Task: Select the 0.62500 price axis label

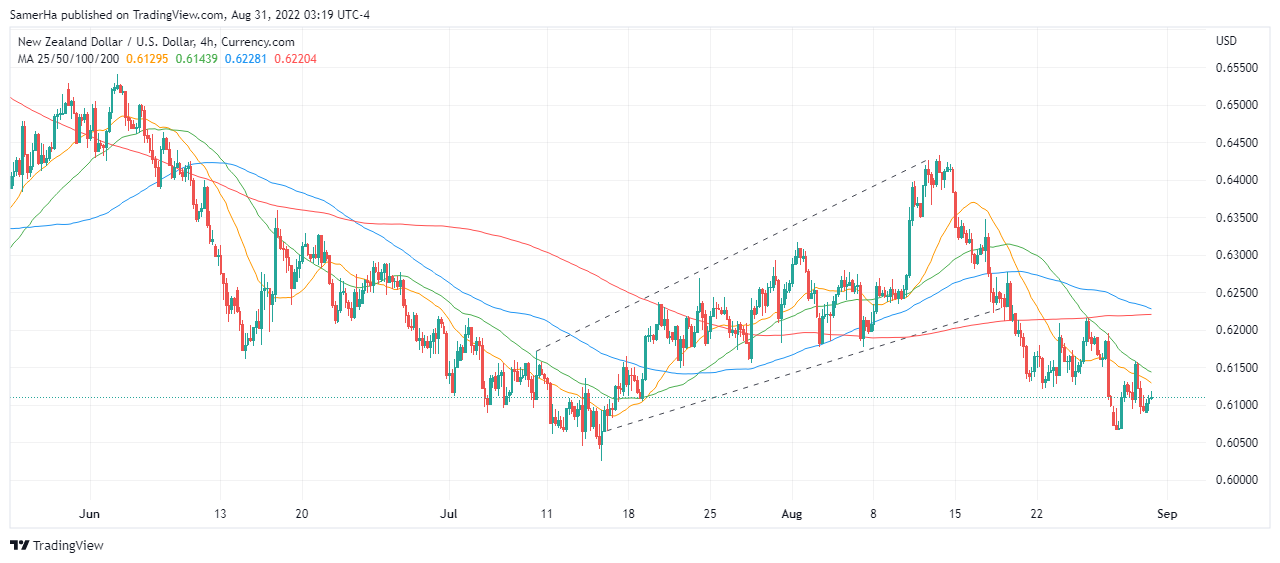Action: [x=1235, y=293]
